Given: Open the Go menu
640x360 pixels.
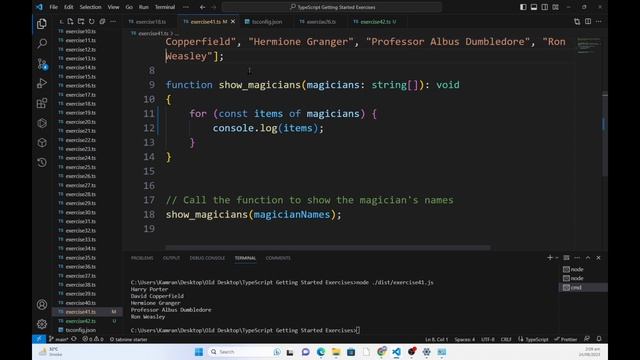Looking at the screenshot, I should click(x=129, y=7).
